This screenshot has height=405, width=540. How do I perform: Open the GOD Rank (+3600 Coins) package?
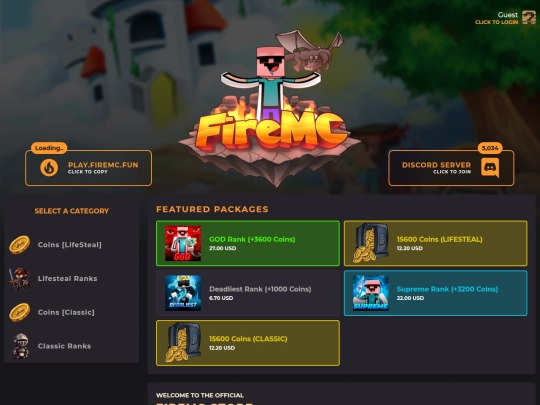(x=248, y=243)
